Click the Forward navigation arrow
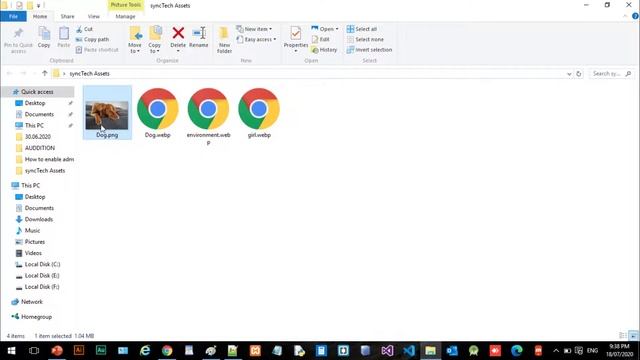 pyautogui.click(x=23, y=73)
